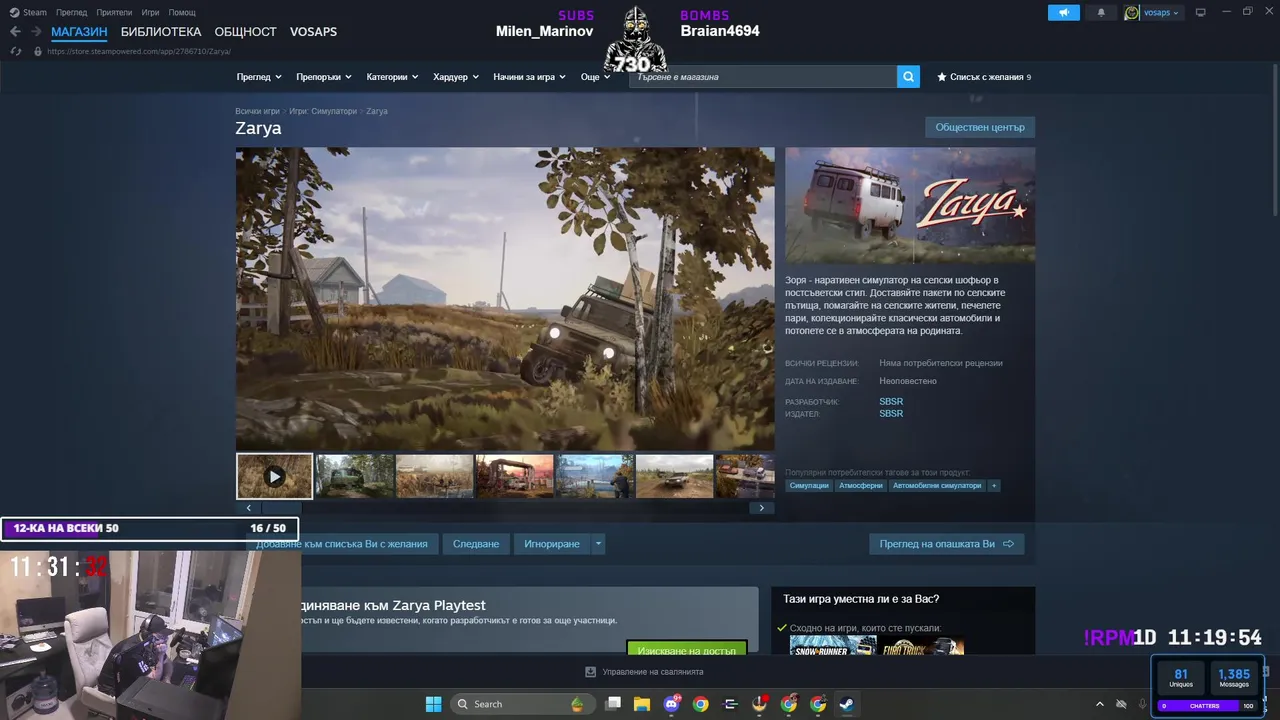Viewport: 1280px width, 720px height.
Task: Select the Автомобилни симулатори tag
Action: tap(937, 485)
